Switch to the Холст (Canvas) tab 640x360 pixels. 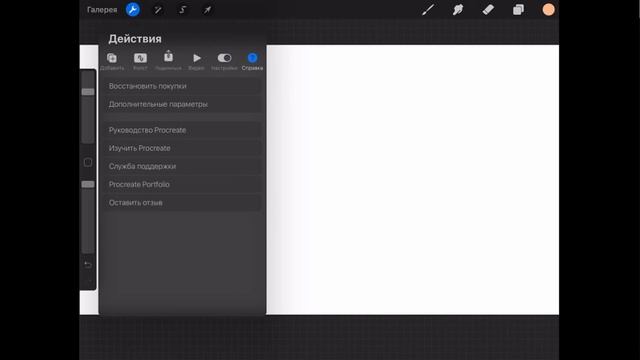coord(140,61)
